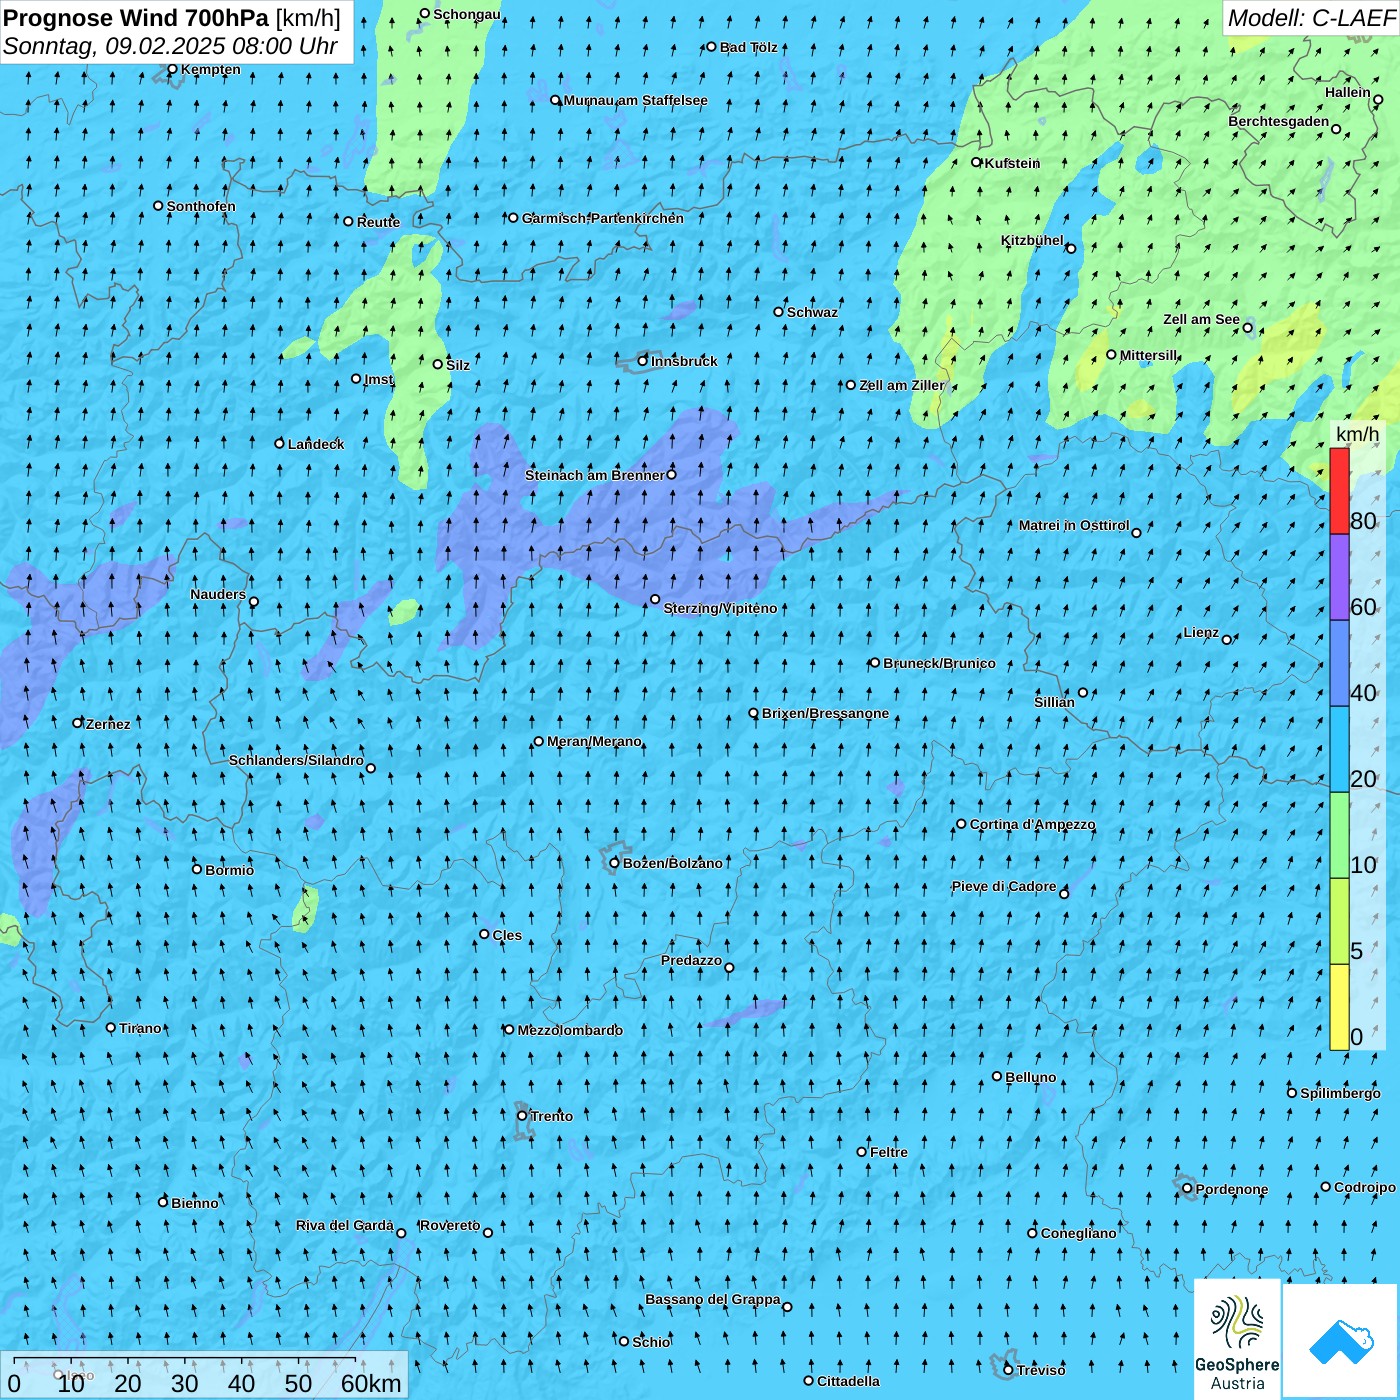Click the 'Cles' label
The image size is (1400, 1400).
(507, 935)
